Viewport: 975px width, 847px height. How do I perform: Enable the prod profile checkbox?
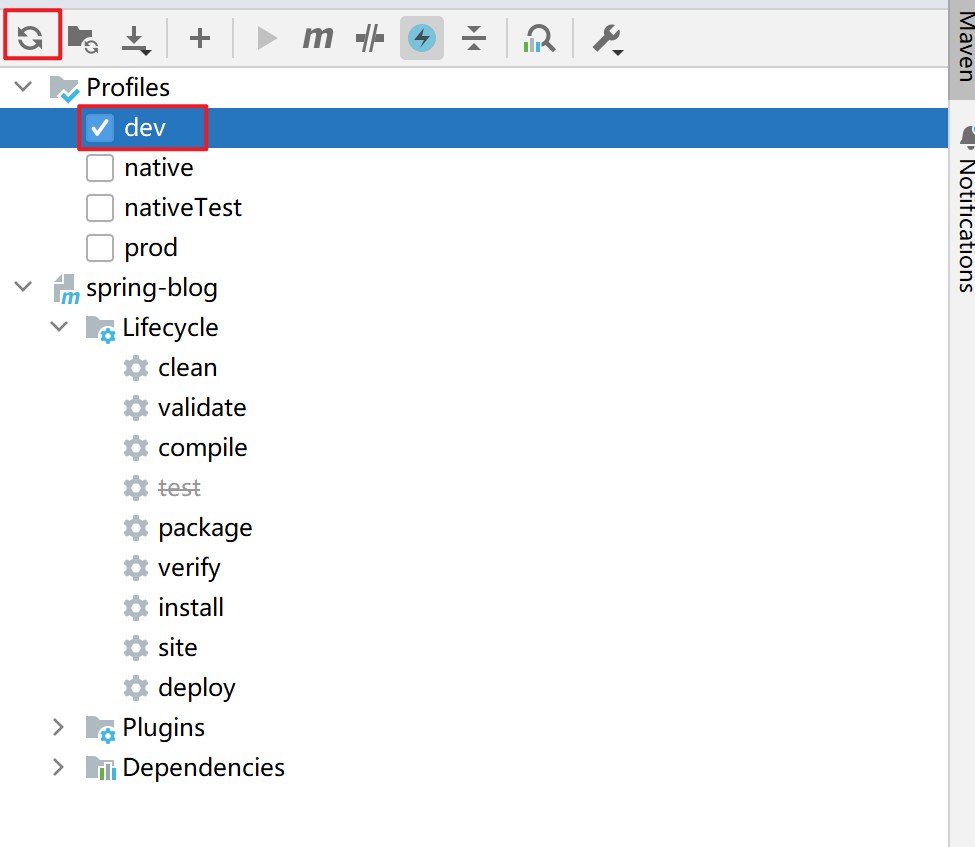(x=99, y=248)
